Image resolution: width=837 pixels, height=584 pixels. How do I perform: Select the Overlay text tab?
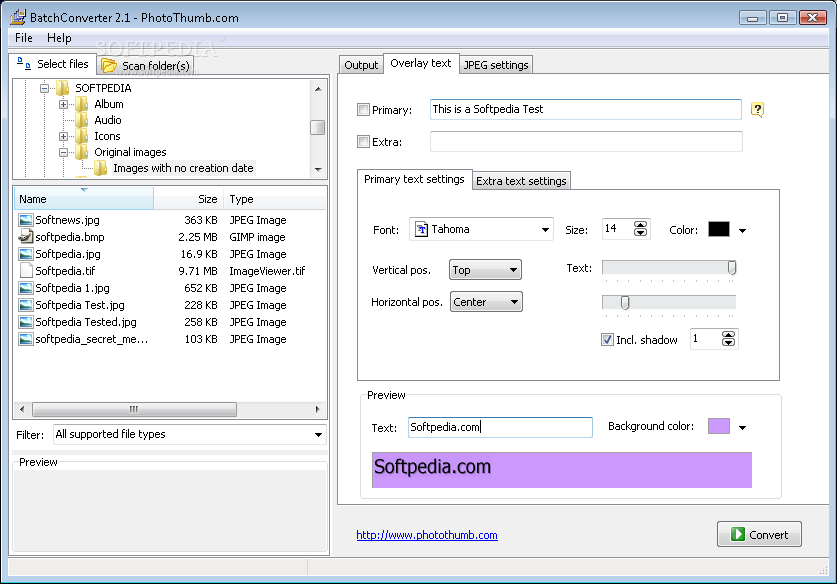tap(421, 64)
